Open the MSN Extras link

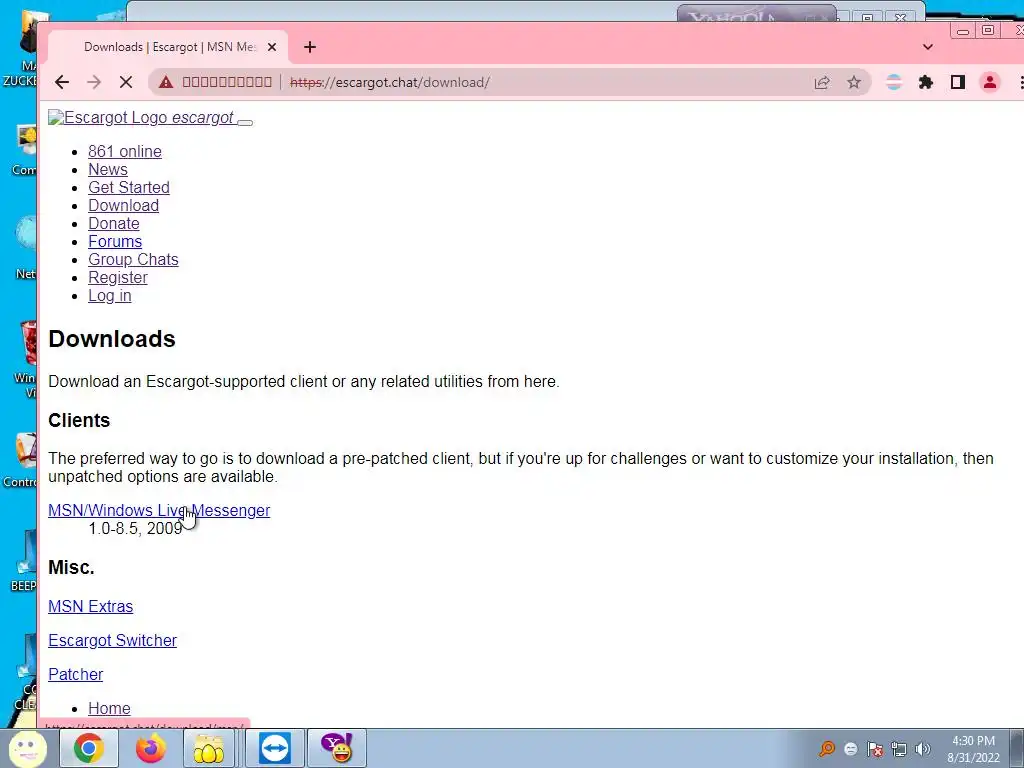(90, 607)
